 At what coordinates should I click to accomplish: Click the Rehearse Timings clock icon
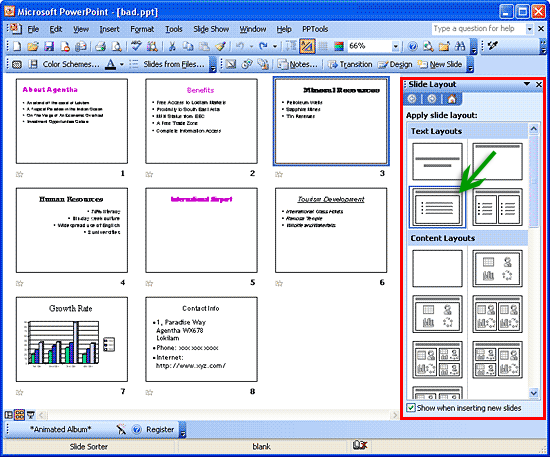point(247,64)
